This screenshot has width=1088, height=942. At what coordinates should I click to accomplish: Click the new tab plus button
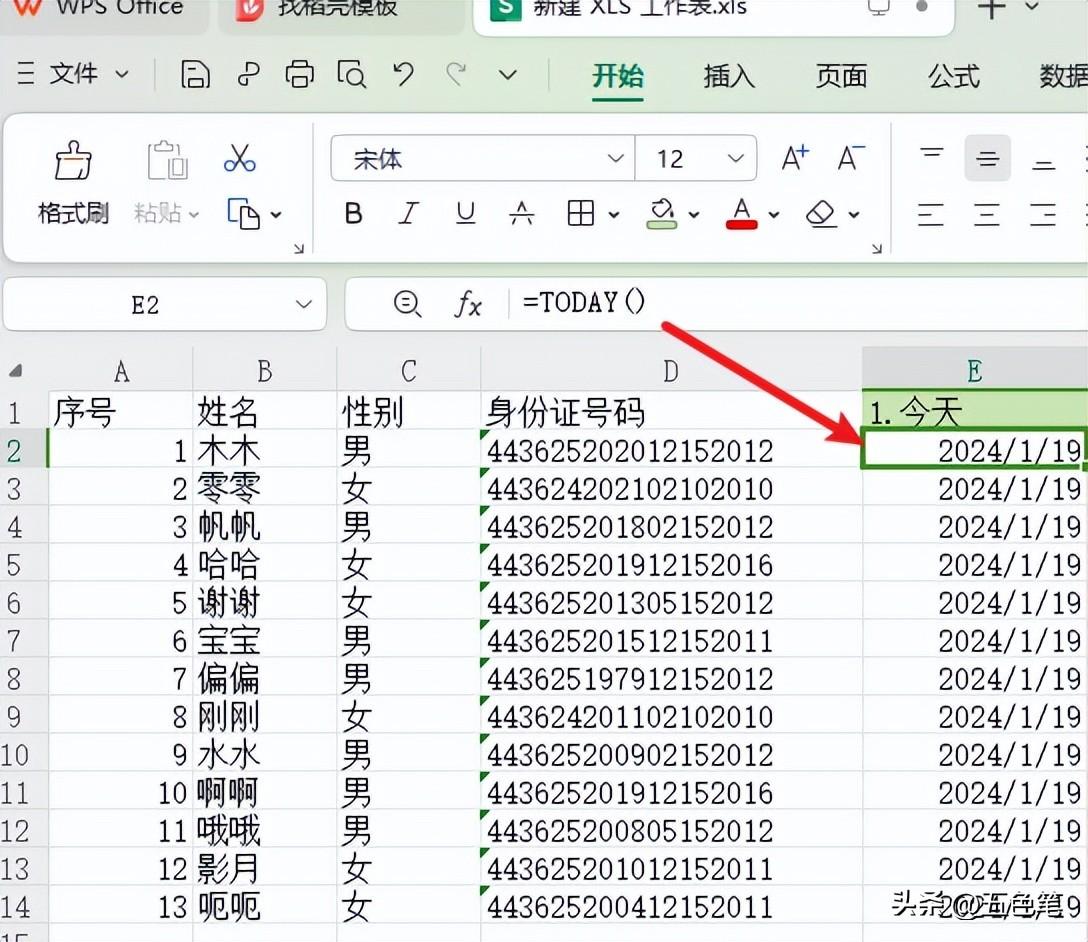992,8
